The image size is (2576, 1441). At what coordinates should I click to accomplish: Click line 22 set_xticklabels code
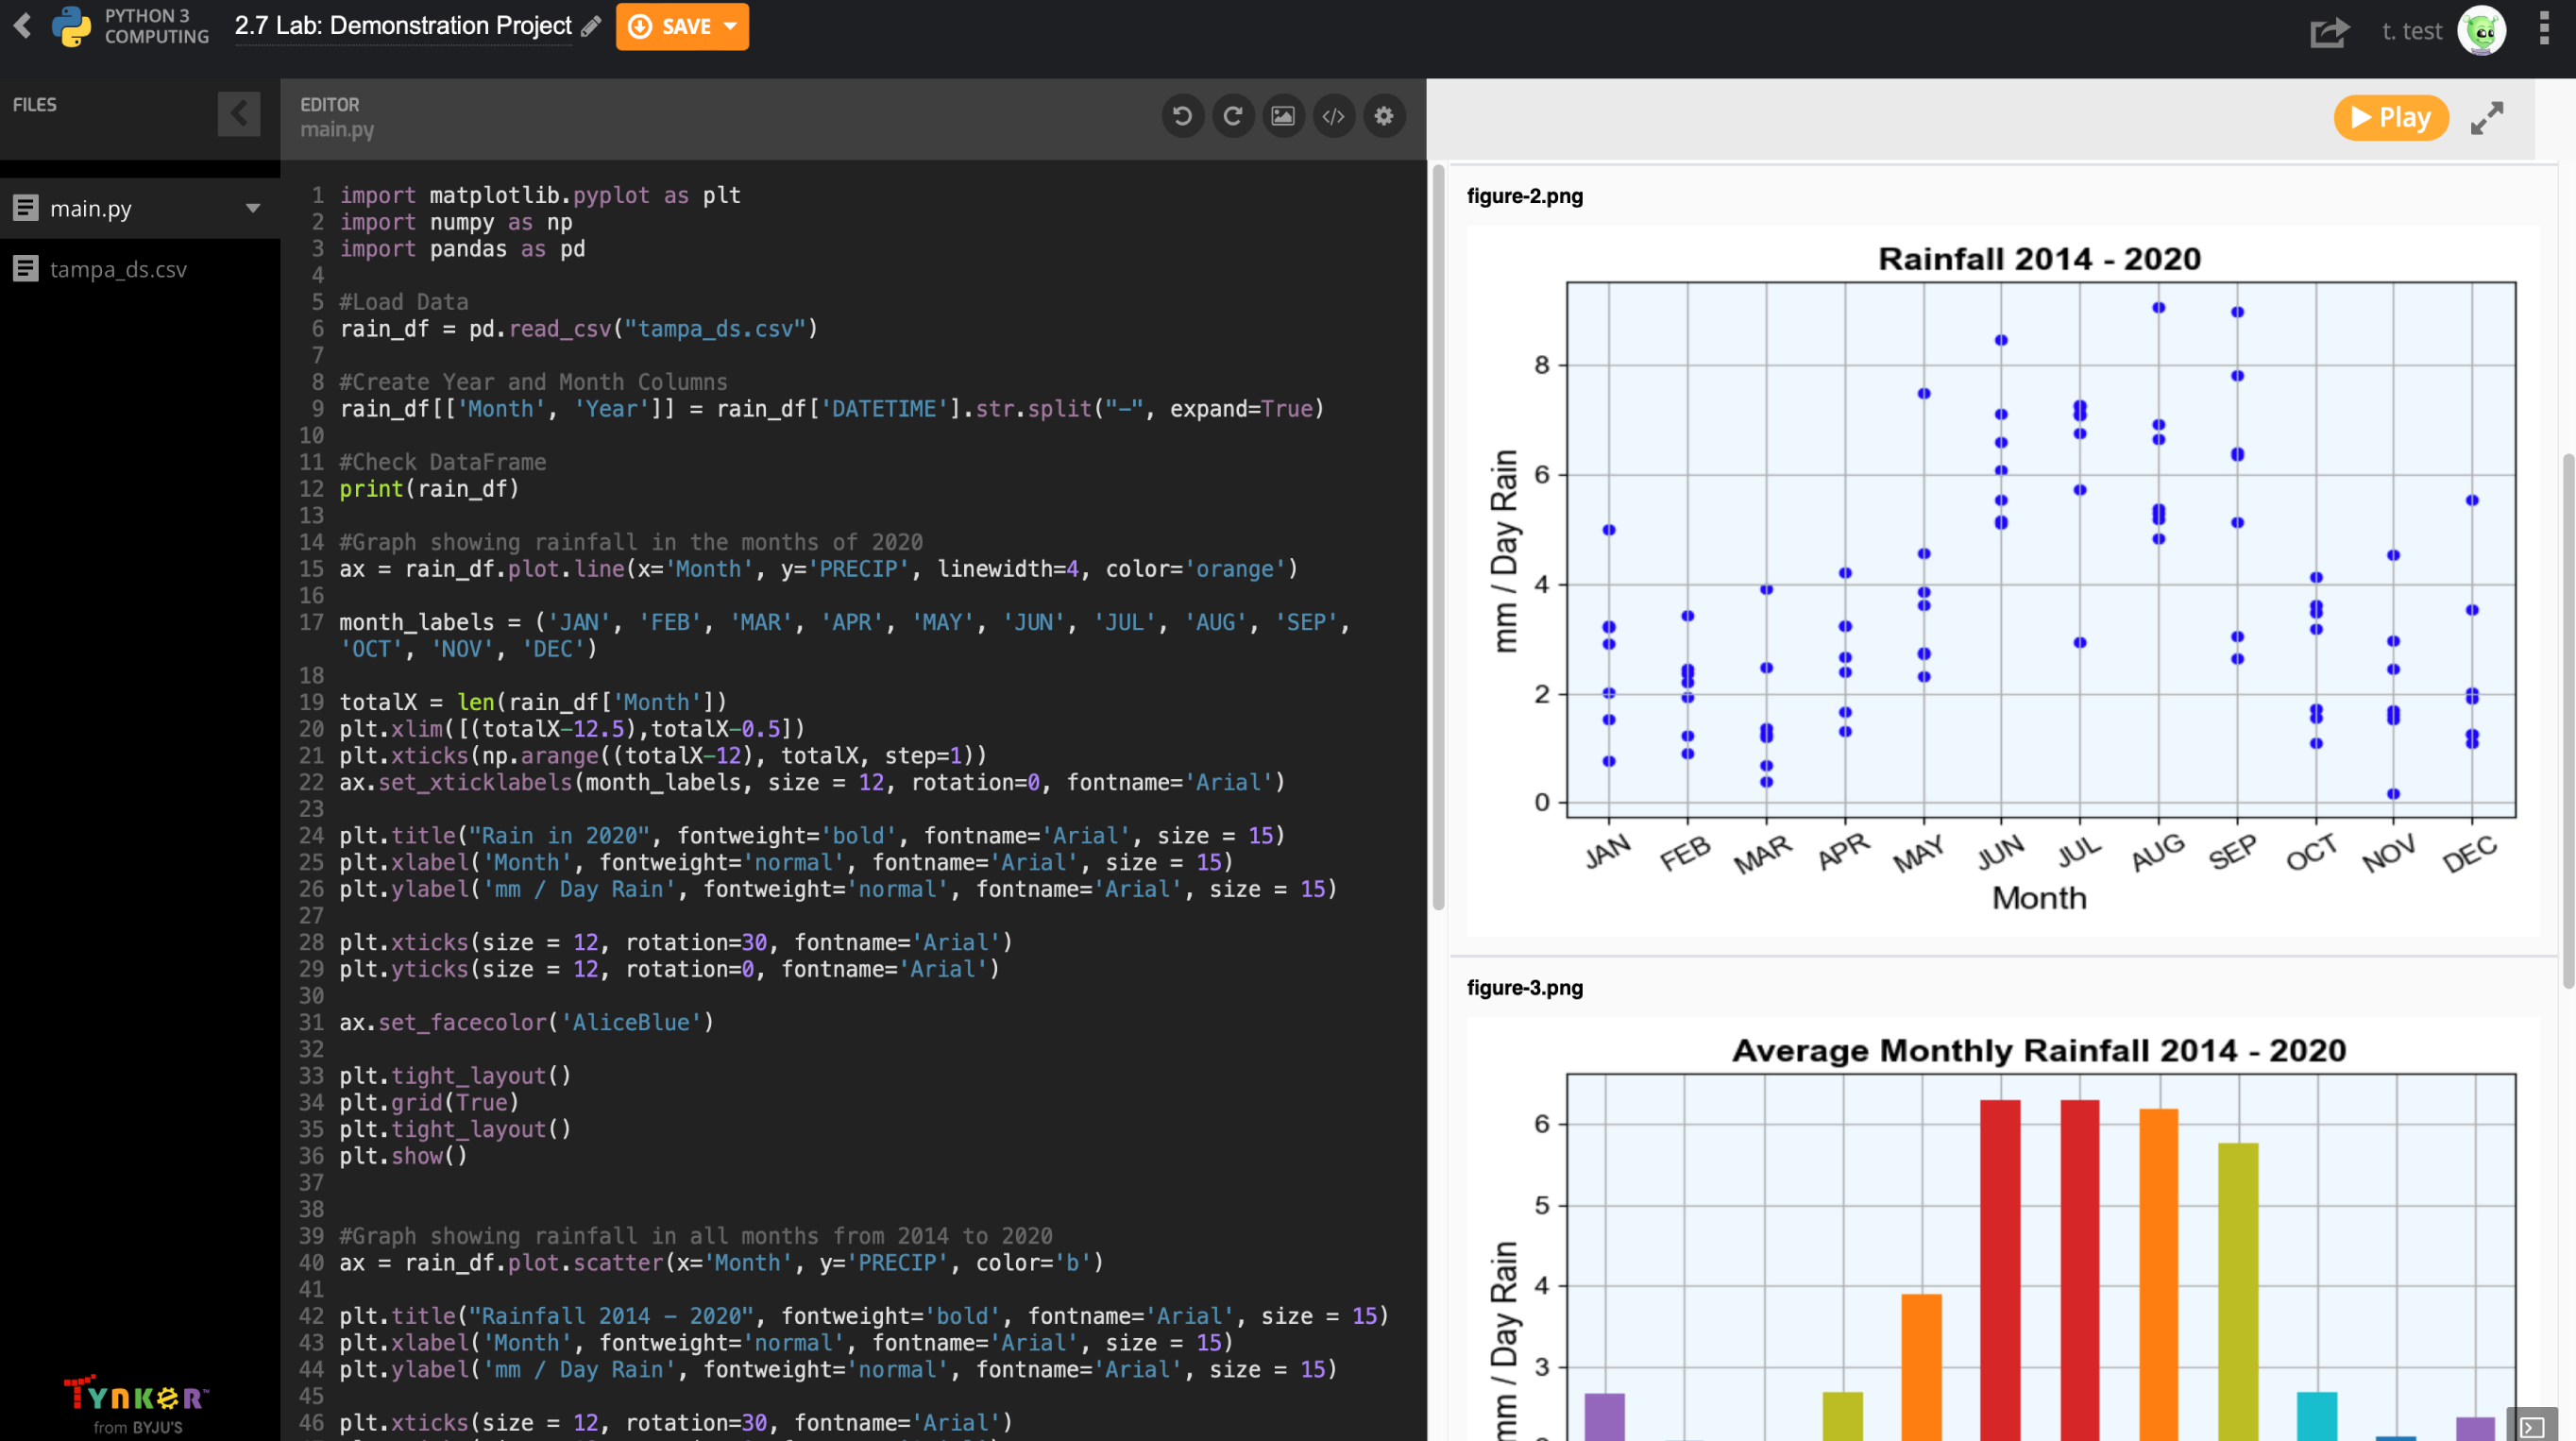point(811,783)
